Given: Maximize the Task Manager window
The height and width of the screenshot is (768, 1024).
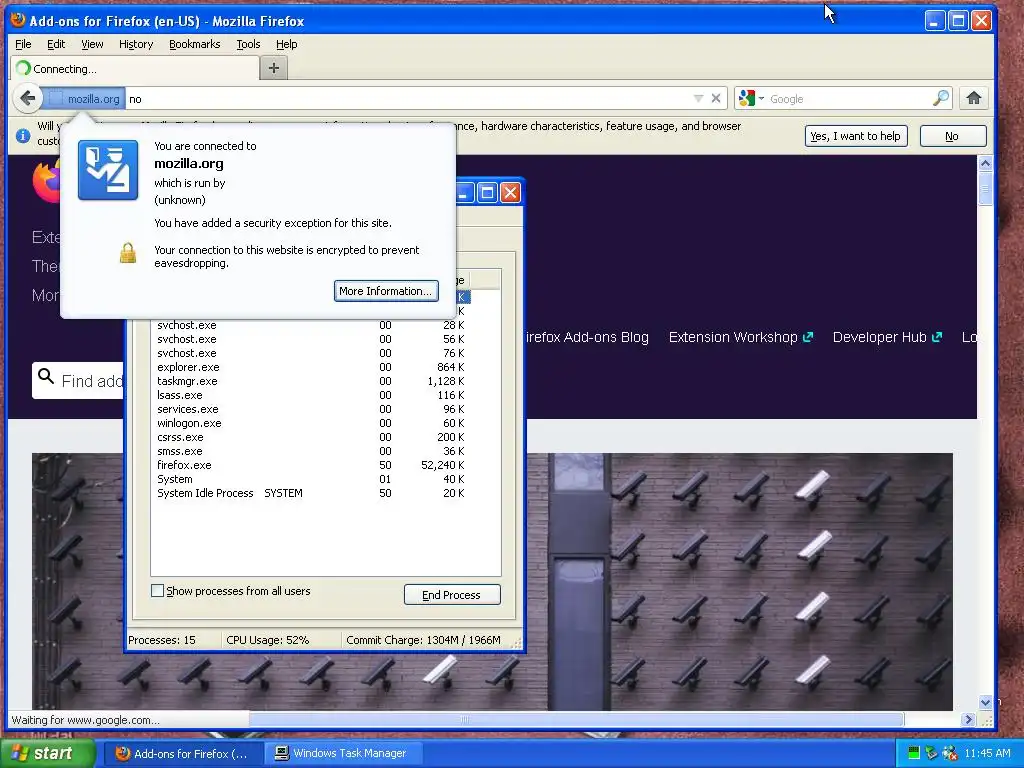Looking at the screenshot, I should (487, 193).
